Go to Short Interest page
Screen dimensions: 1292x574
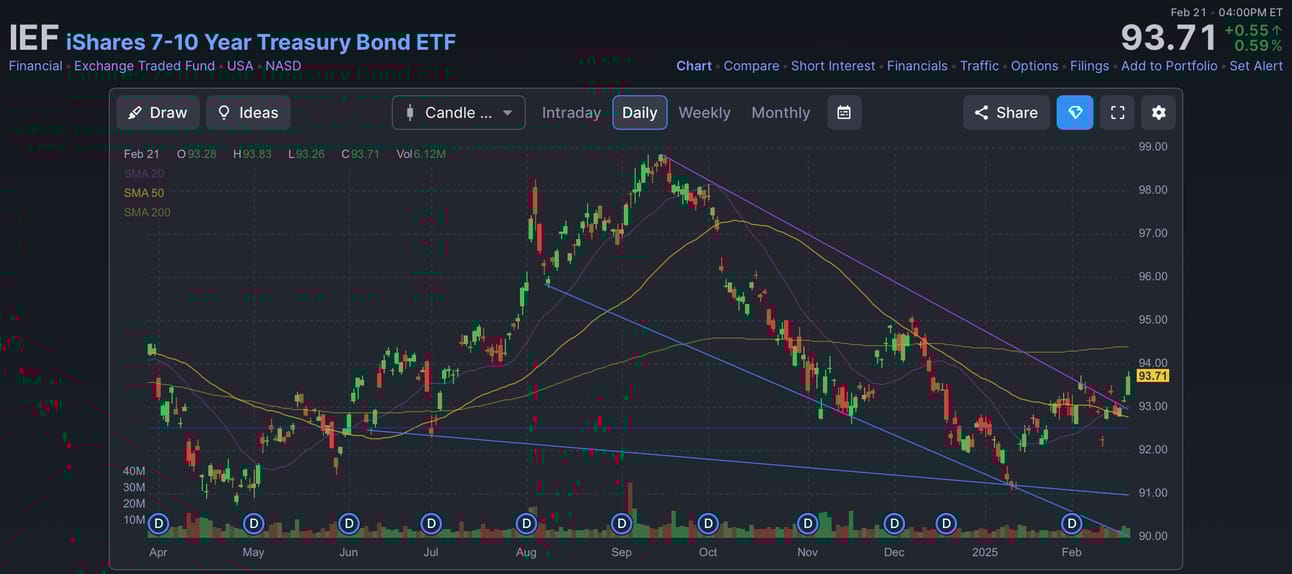pos(833,66)
